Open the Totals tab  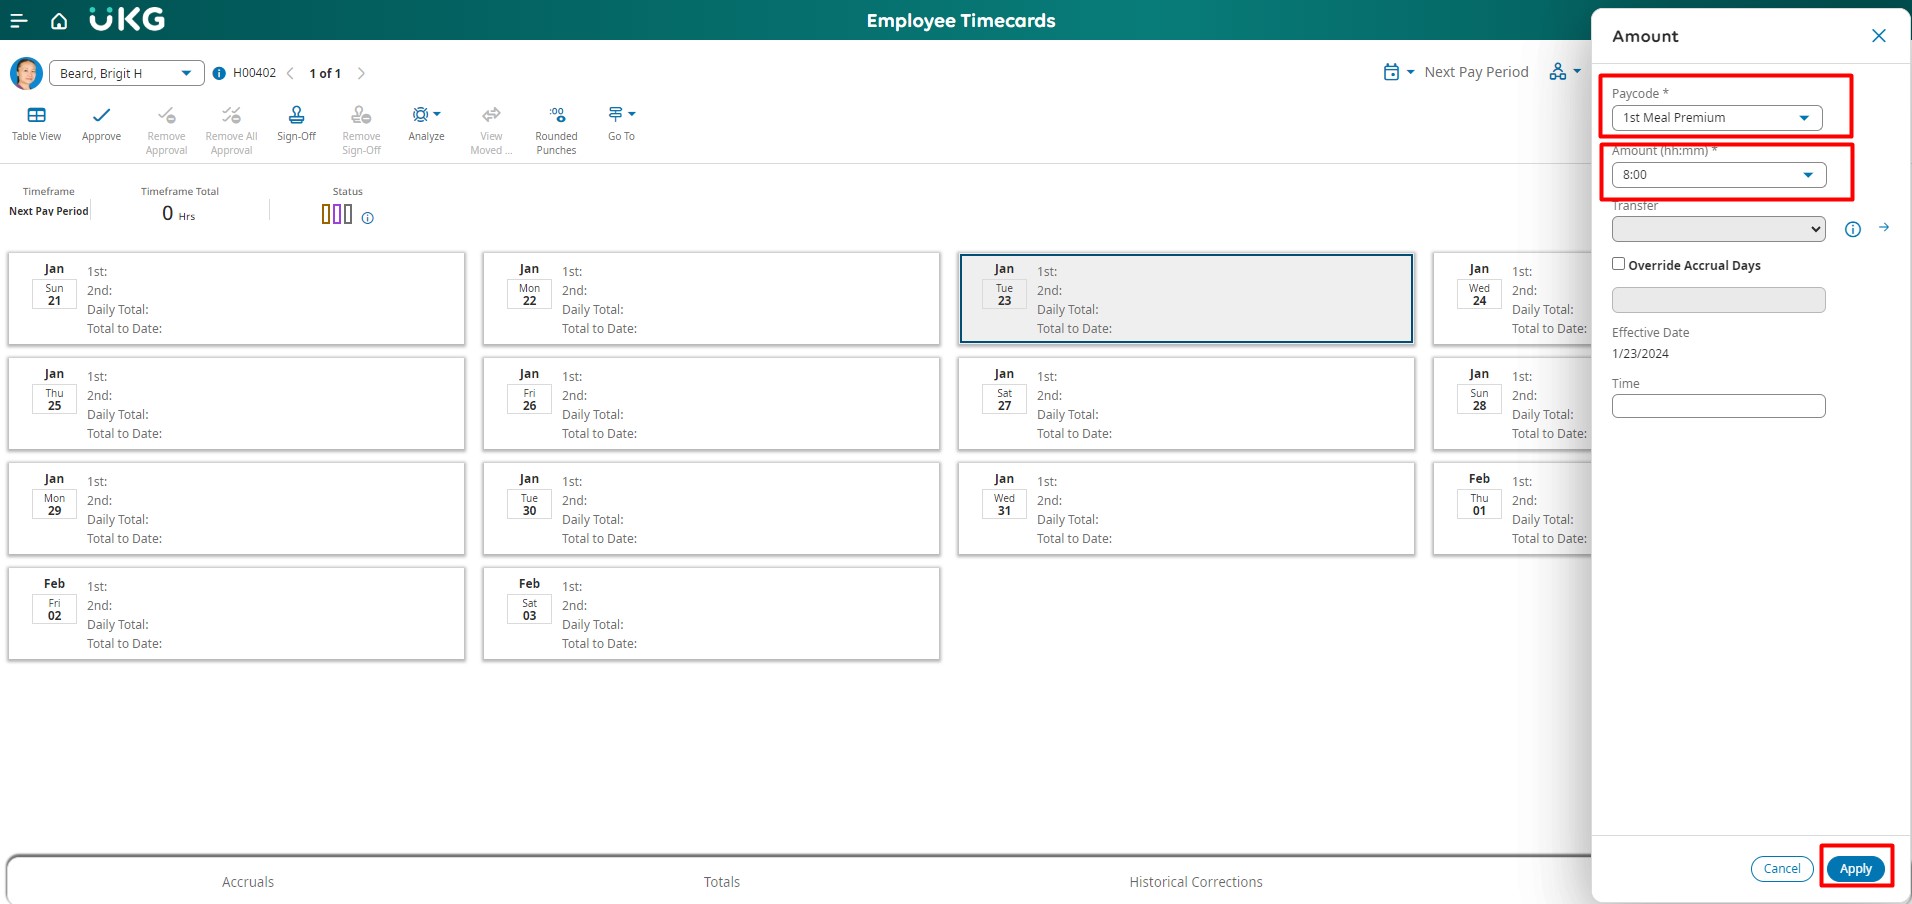coord(721,882)
